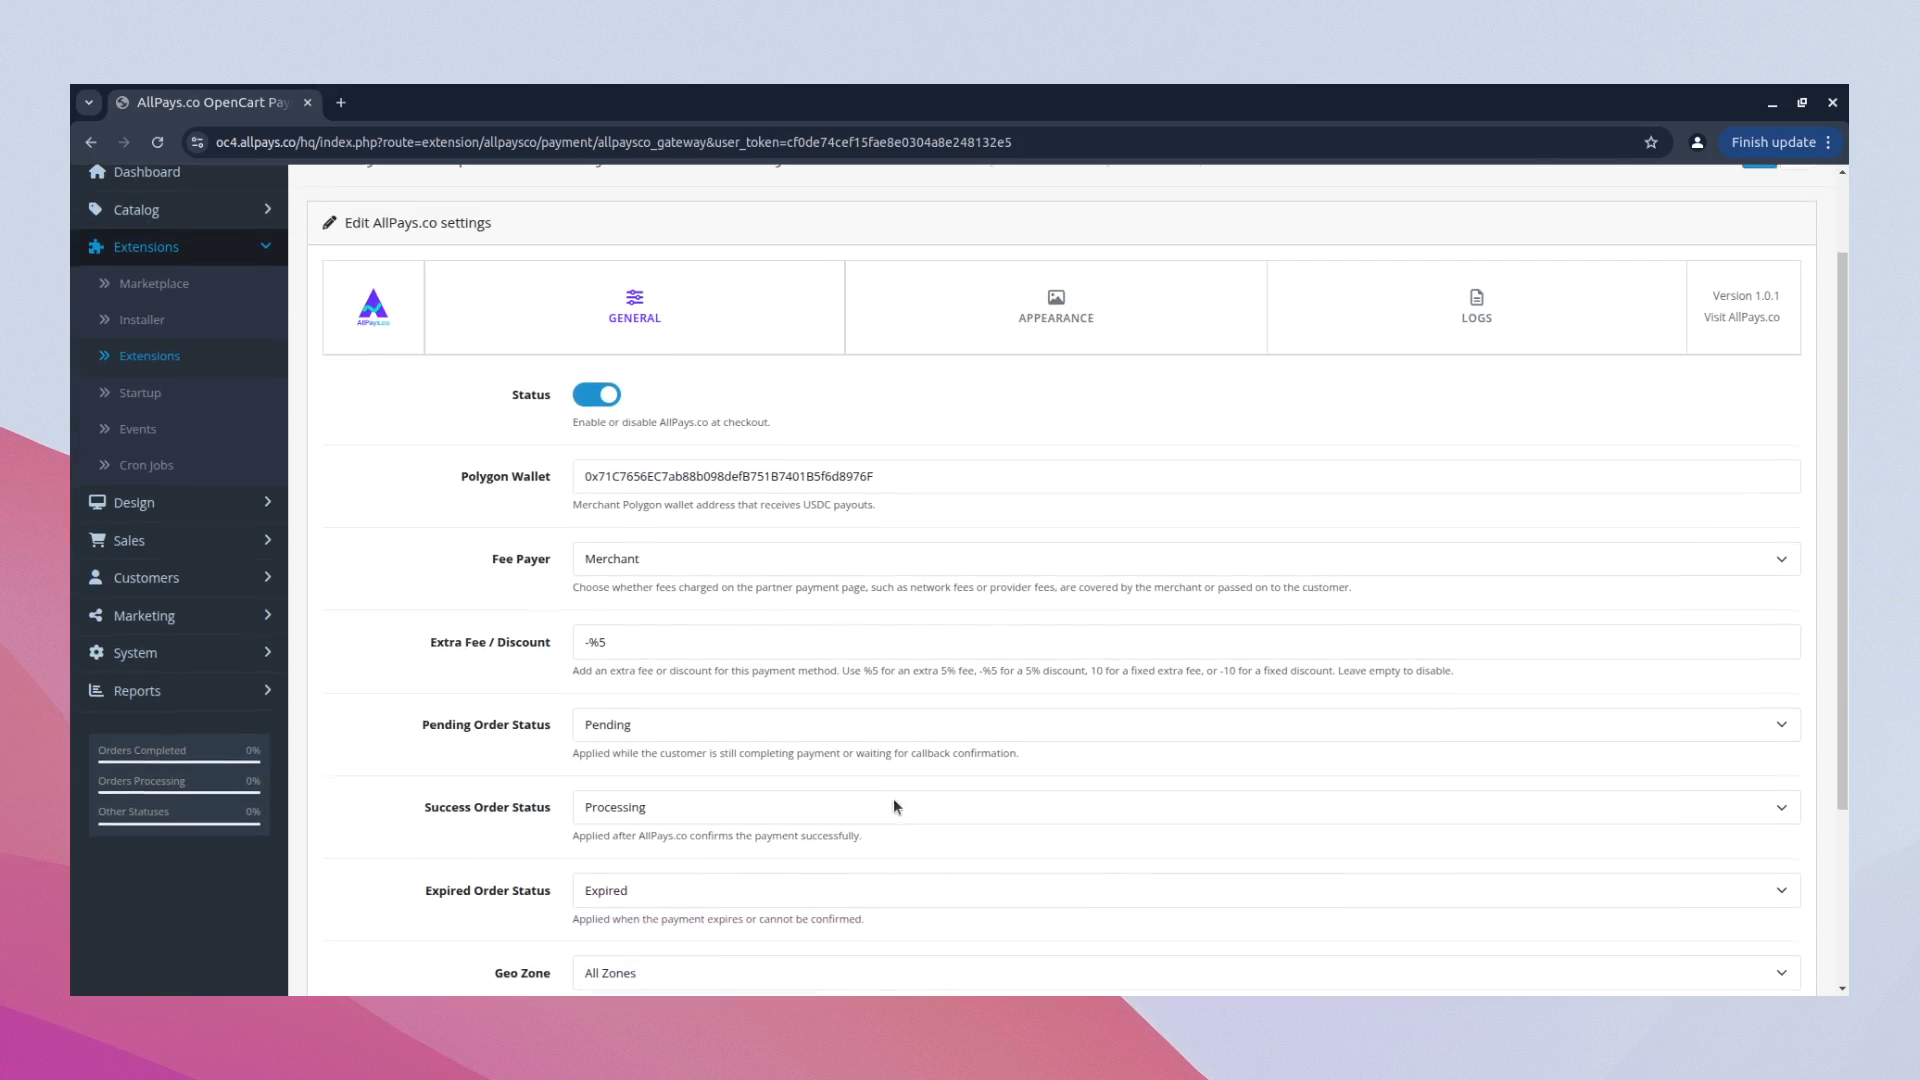Click the Sales cart icon
The width and height of the screenshot is (1920, 1080).
click(x=97, y=540)
